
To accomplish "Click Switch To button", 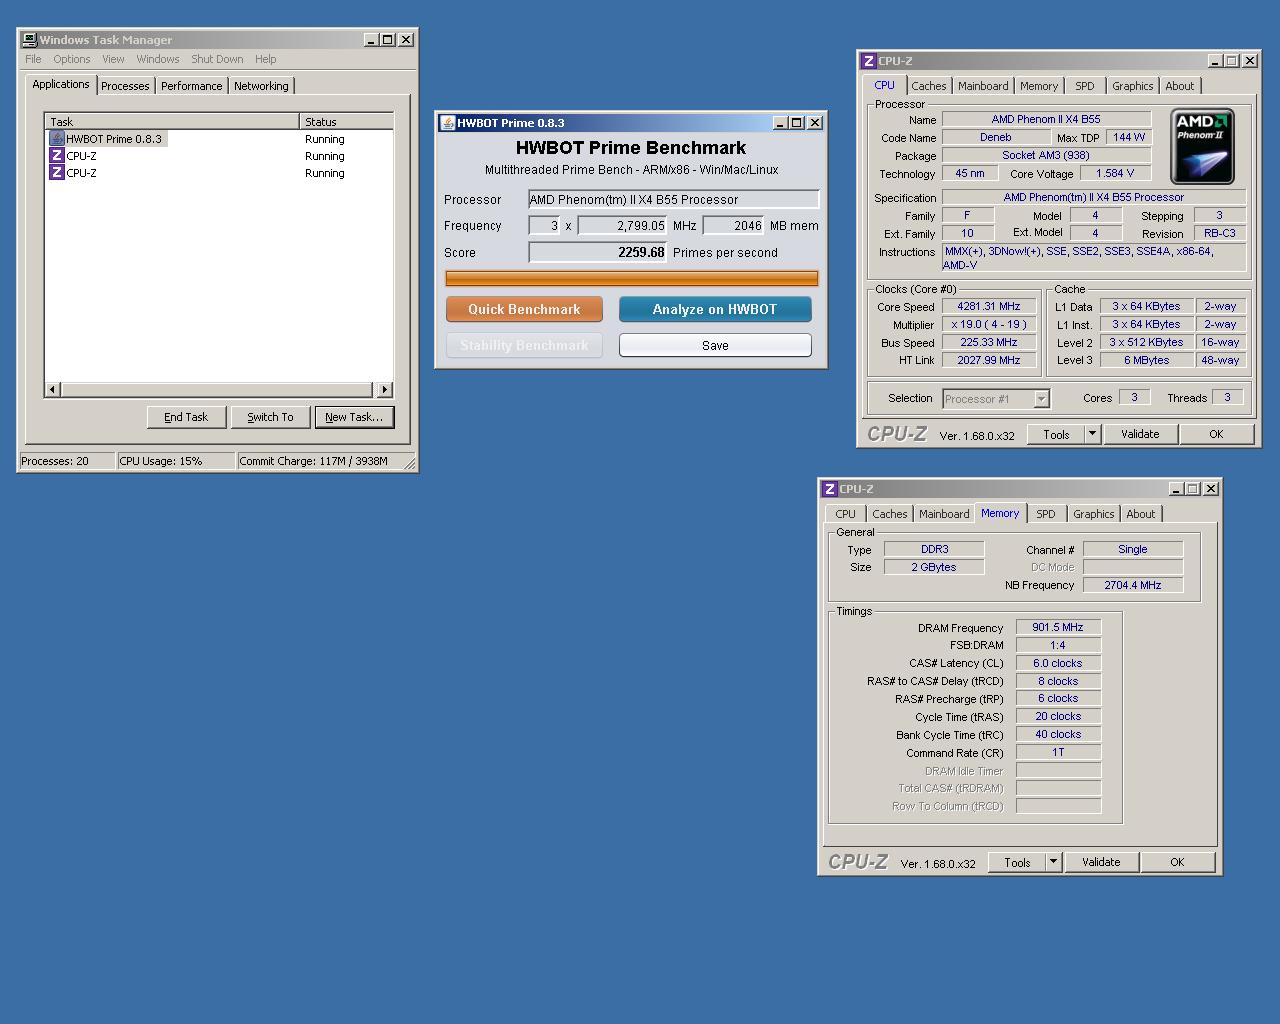I will 270,417.
